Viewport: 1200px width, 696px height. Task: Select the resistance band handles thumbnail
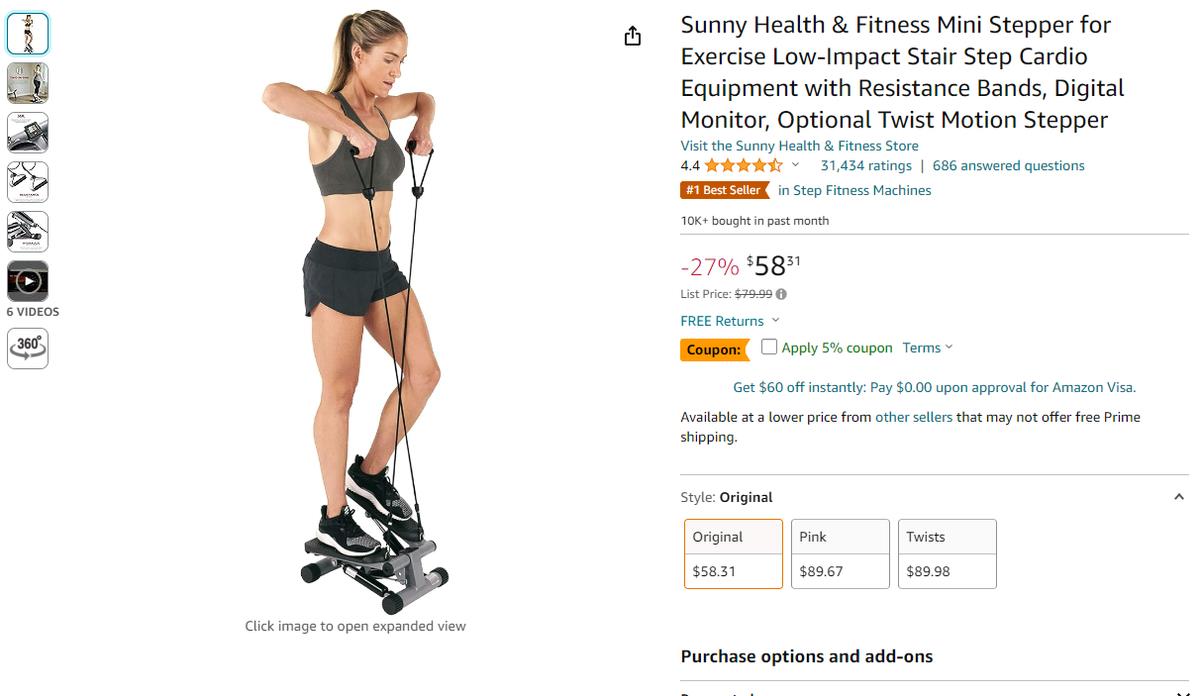tap(28, 182)
